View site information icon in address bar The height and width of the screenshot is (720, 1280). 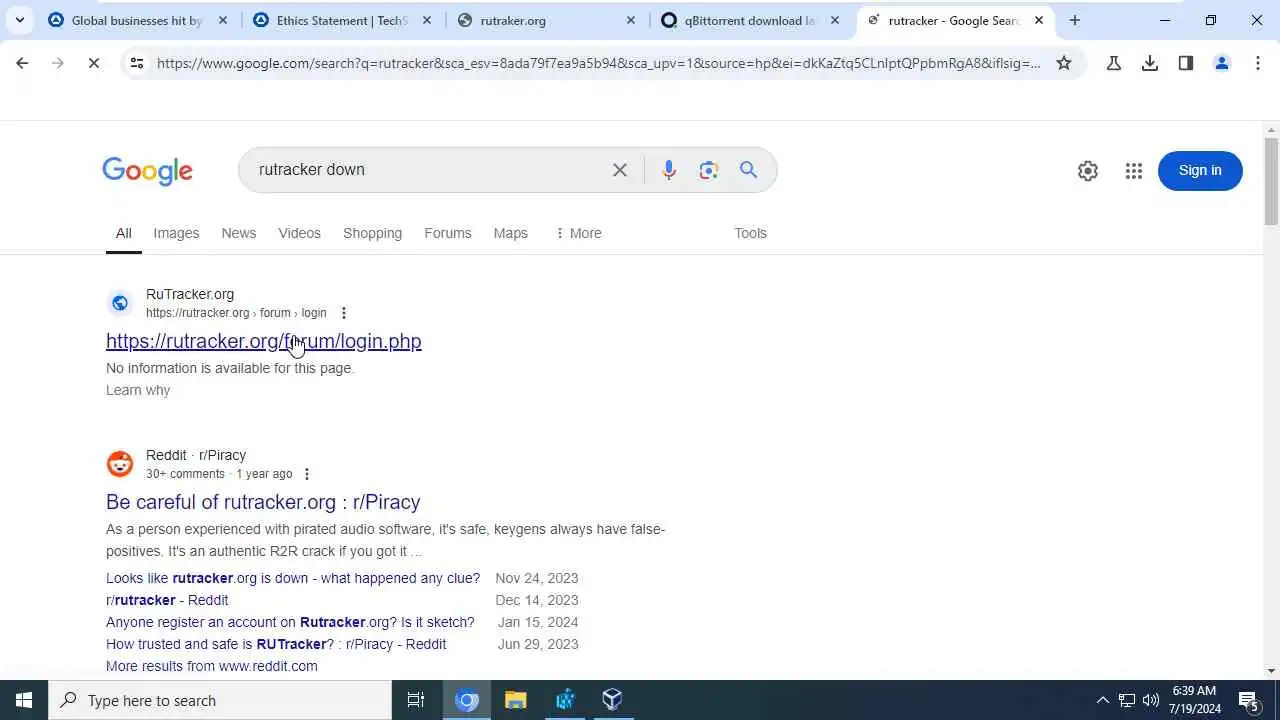(137, 63)
